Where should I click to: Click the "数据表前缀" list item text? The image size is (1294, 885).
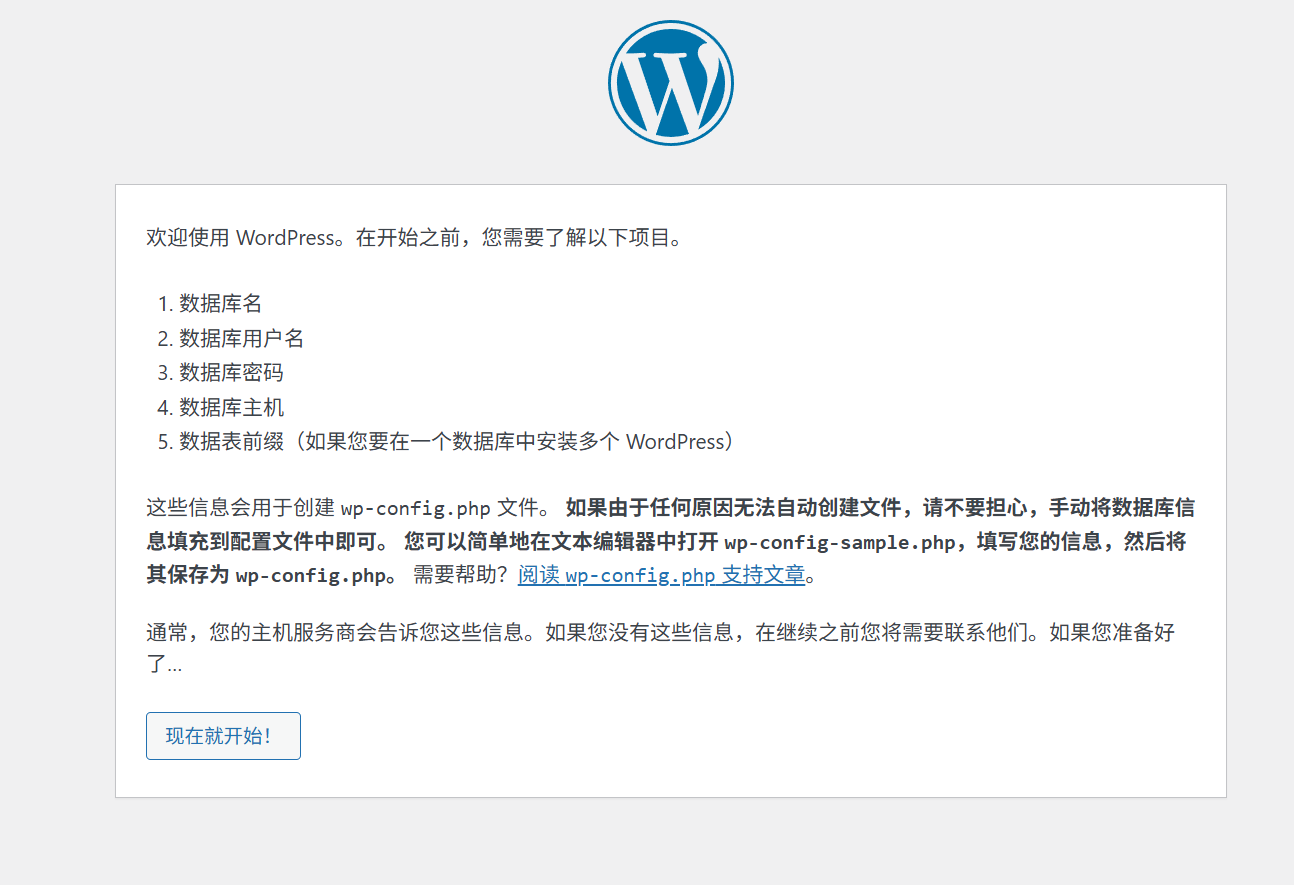pos(231,442)
